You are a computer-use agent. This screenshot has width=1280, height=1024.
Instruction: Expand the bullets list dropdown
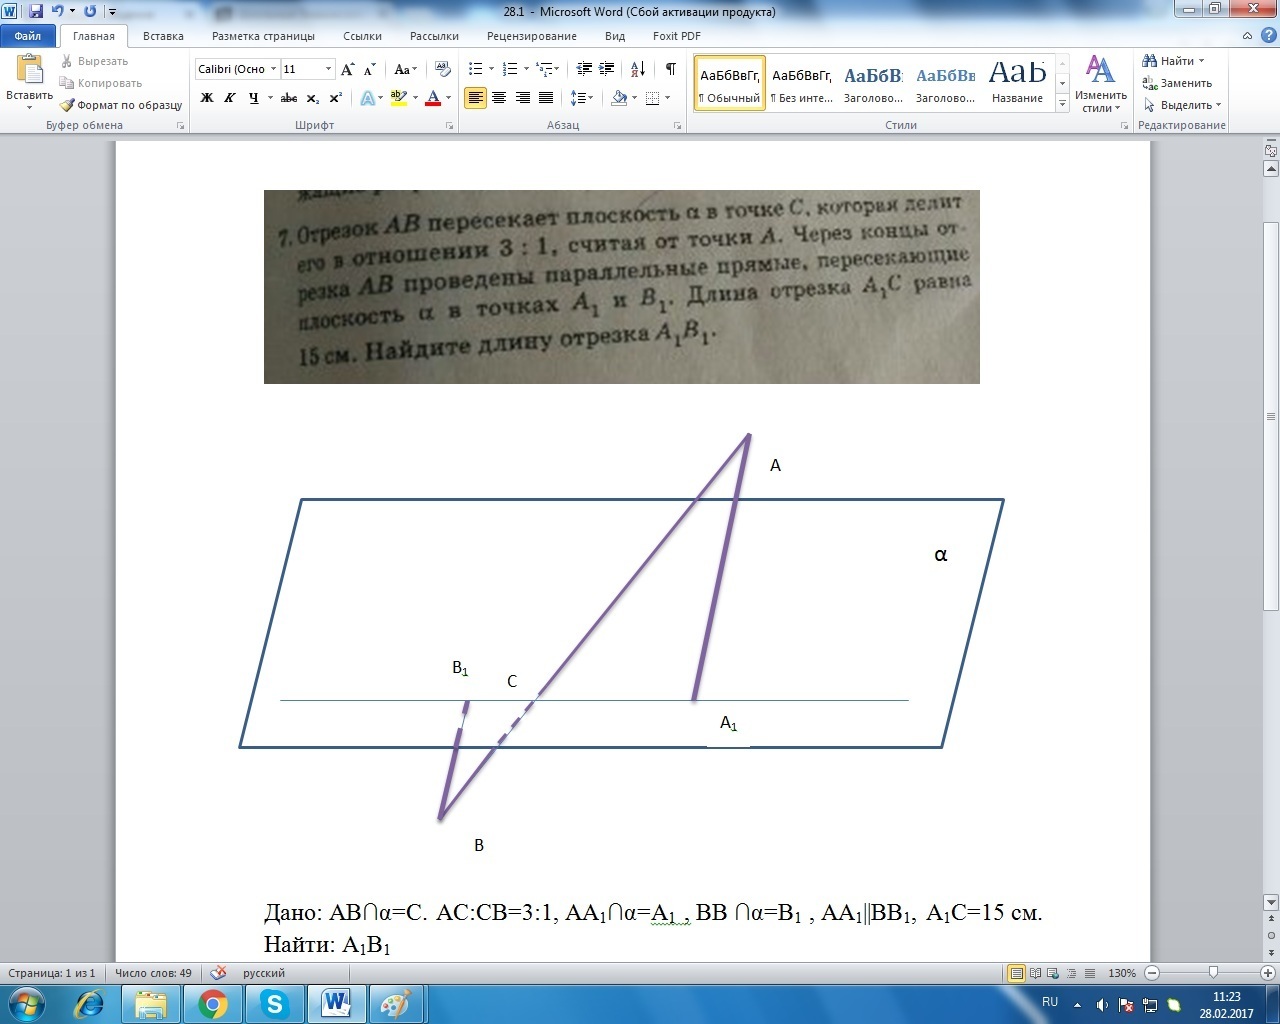[x=491, y=69]
